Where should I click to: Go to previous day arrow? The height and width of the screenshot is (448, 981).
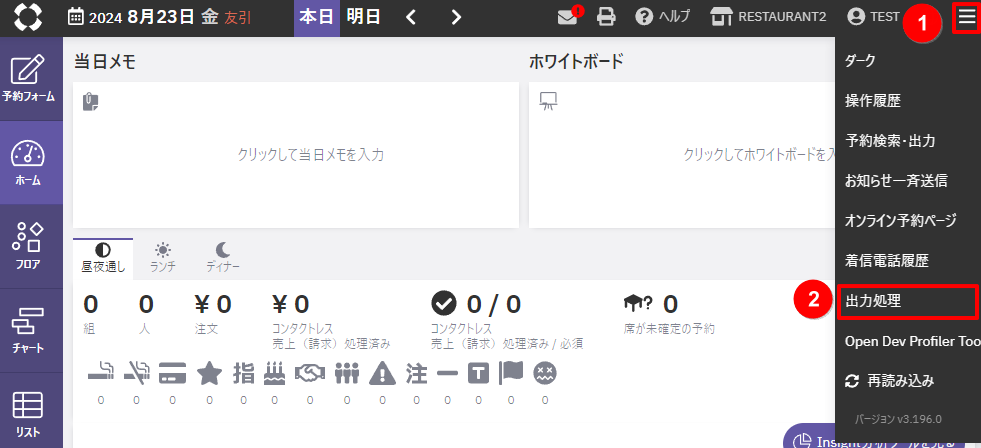point(411,17)
